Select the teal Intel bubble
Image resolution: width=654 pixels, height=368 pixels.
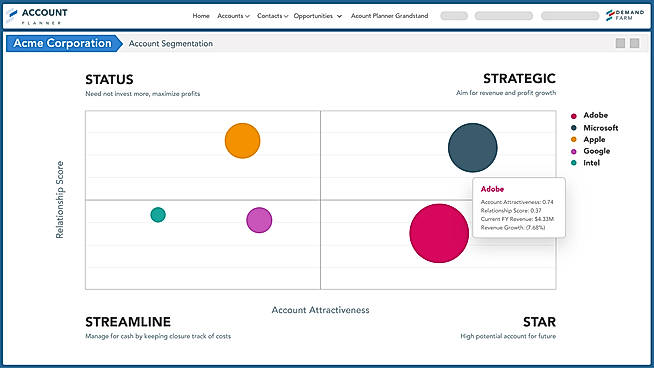[158, 215]
